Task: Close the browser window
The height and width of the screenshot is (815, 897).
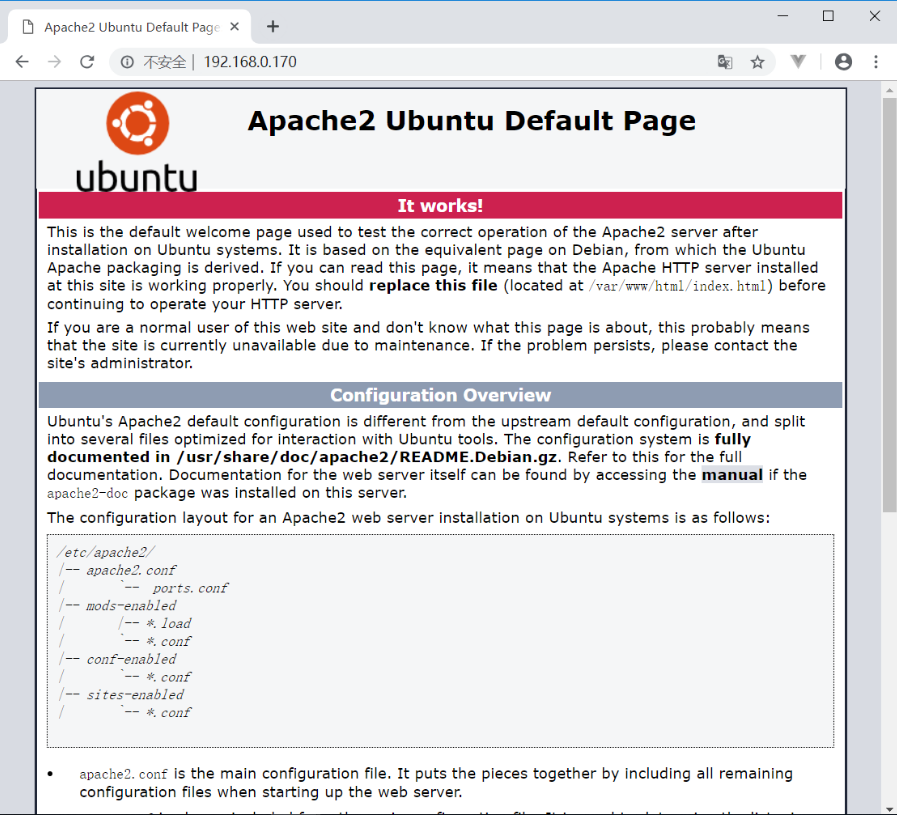Action: tap(875, 16)
